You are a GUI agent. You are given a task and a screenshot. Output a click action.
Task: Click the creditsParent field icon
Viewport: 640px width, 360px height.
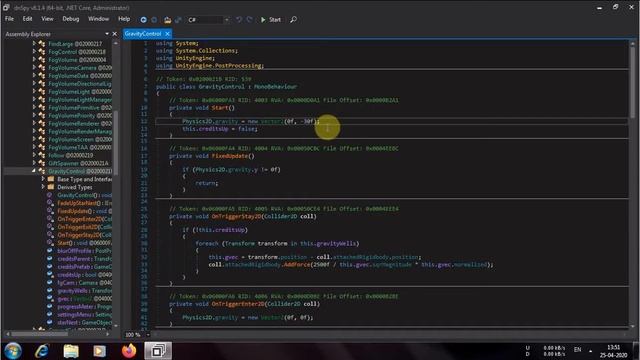(50, 259)
